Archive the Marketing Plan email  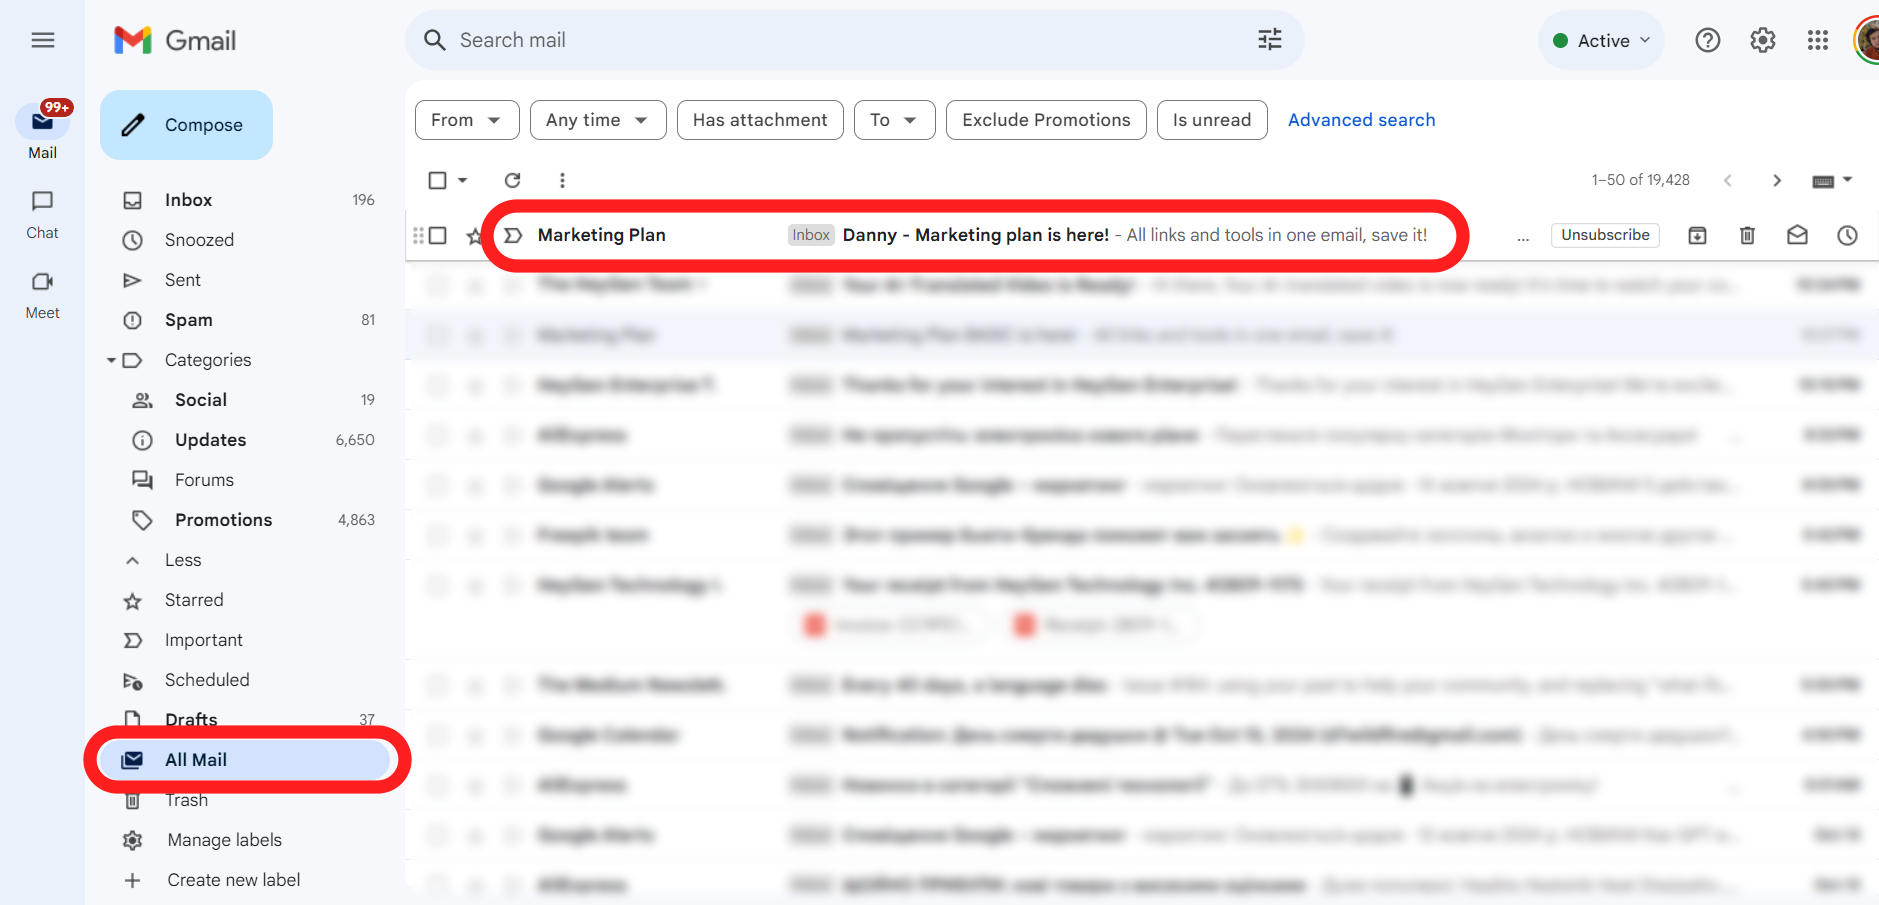tap(1697, 235)
